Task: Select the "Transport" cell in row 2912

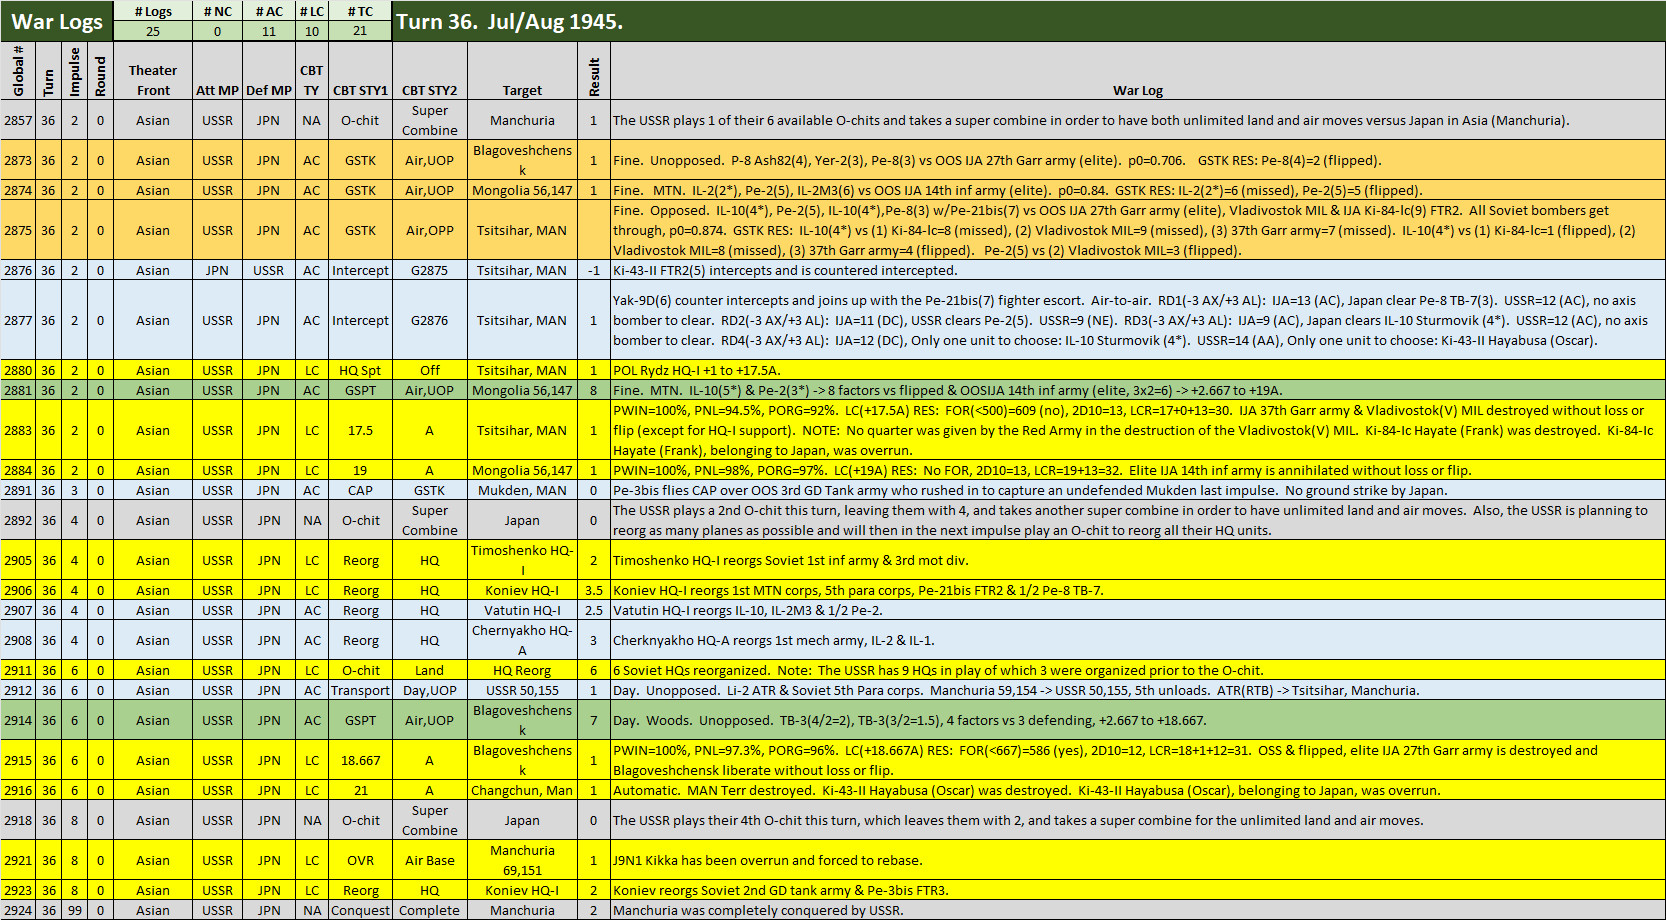Action: coord(360,690)
